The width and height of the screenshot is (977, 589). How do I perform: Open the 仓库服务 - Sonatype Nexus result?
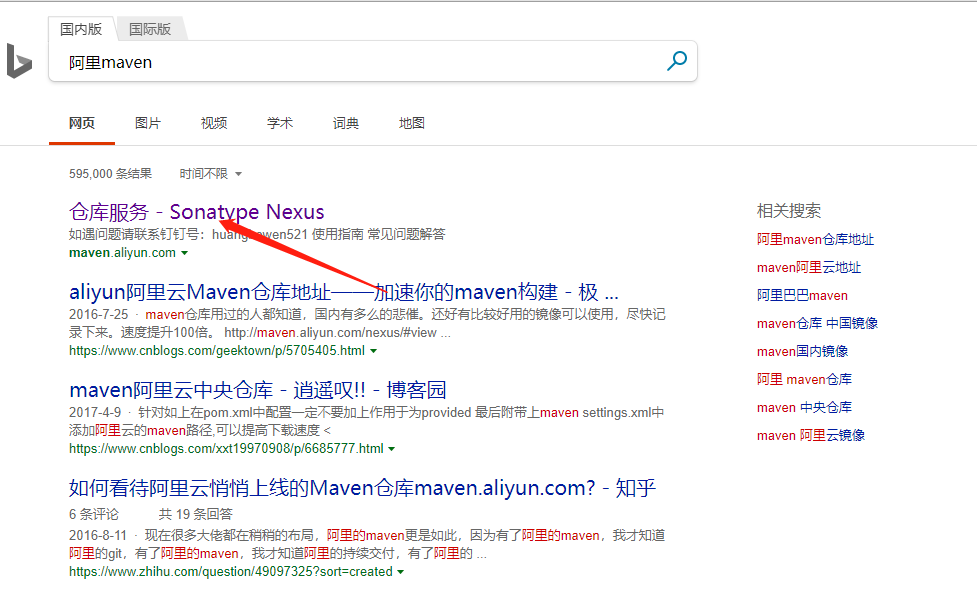(x=196, y=212)
